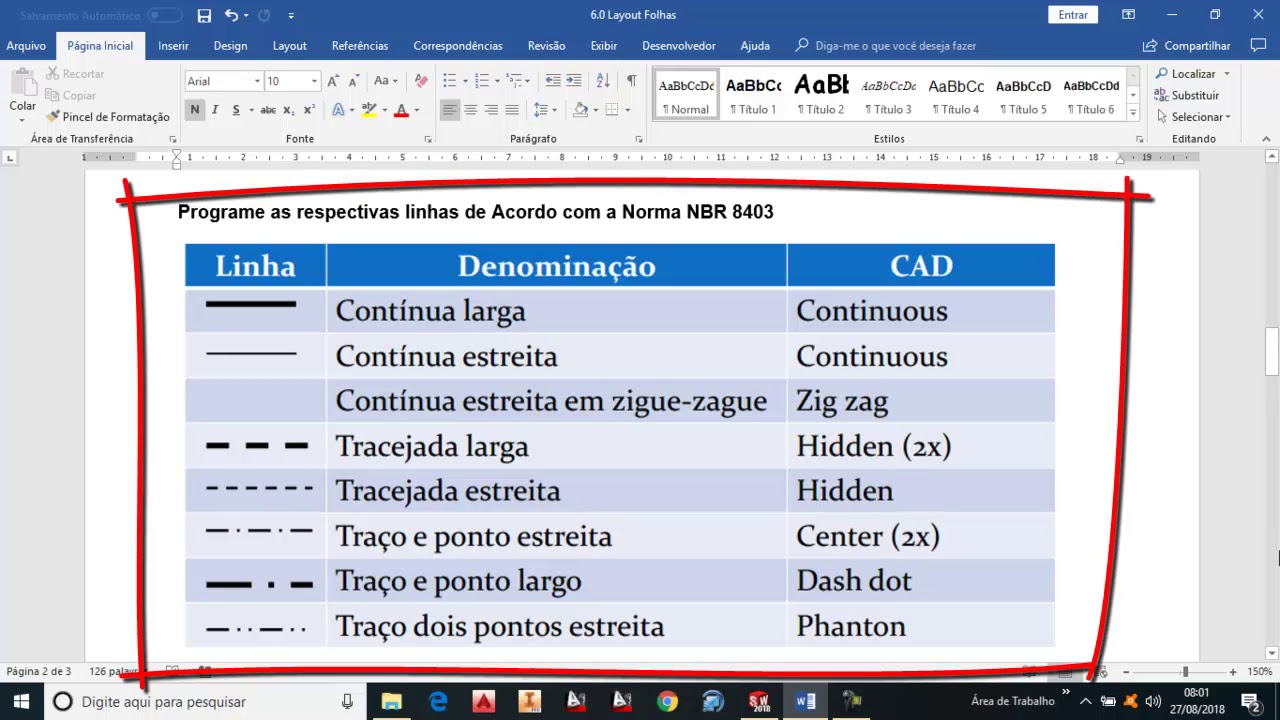Align text left
Viewport: 1280px width, 720px height.
(x=449, y=110)
